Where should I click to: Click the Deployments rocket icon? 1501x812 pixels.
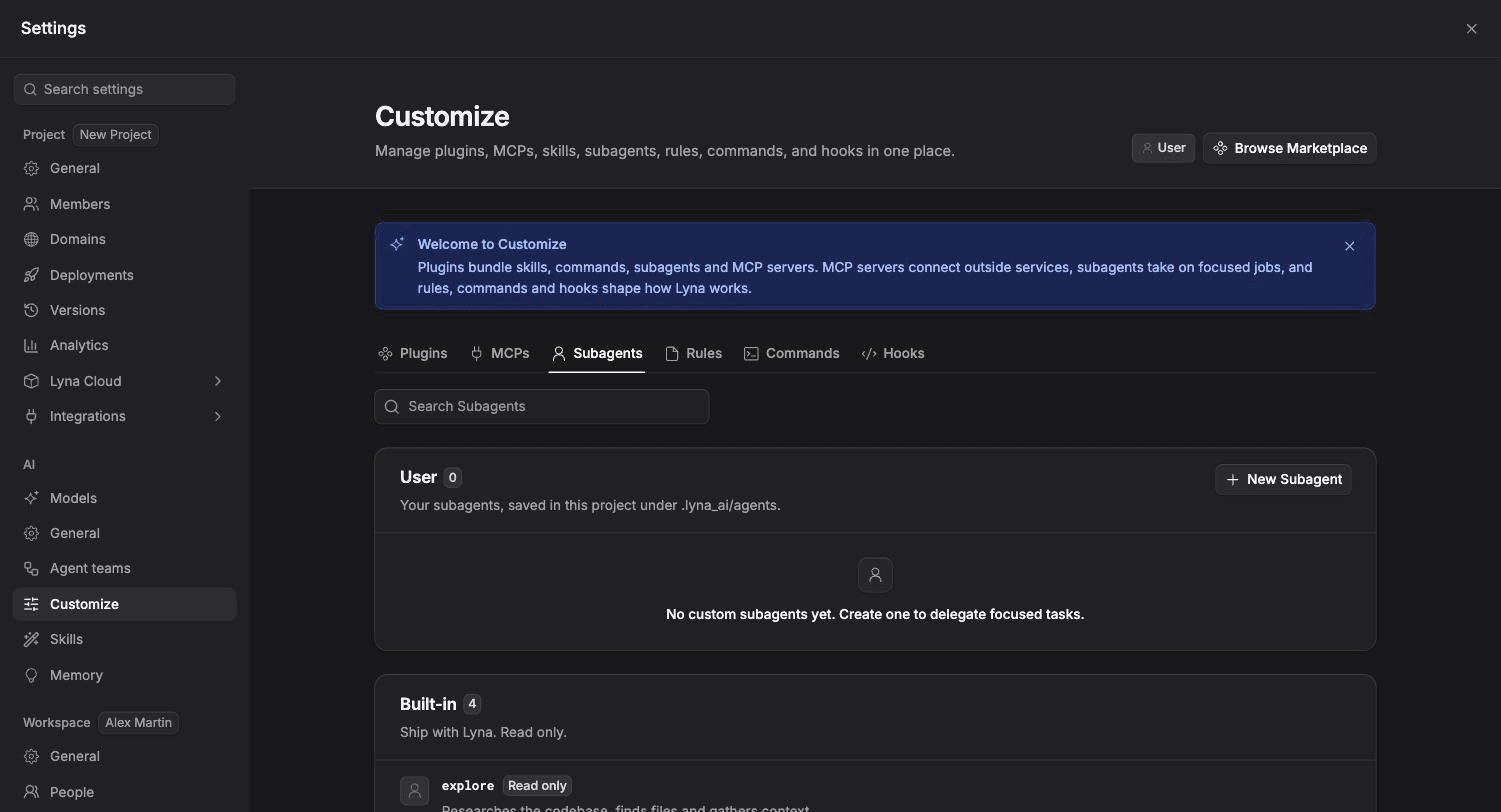(x=31, y=275)
